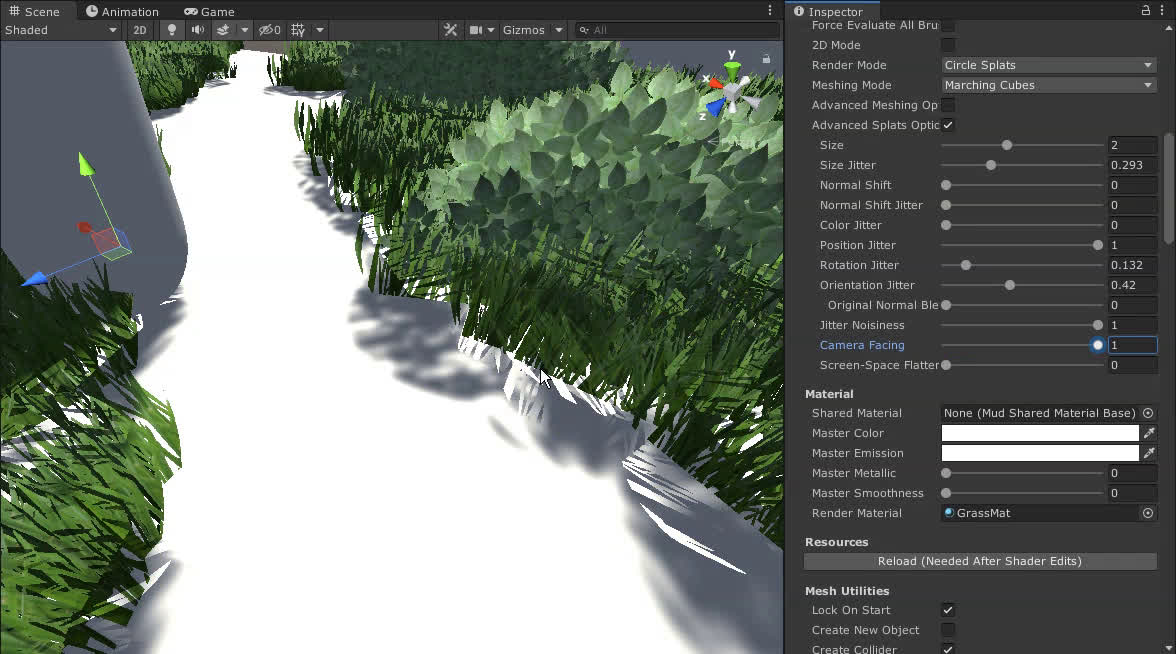Toggle the scene effects layers icon
The image size is (1176, 654).
[x=224, y=30]
